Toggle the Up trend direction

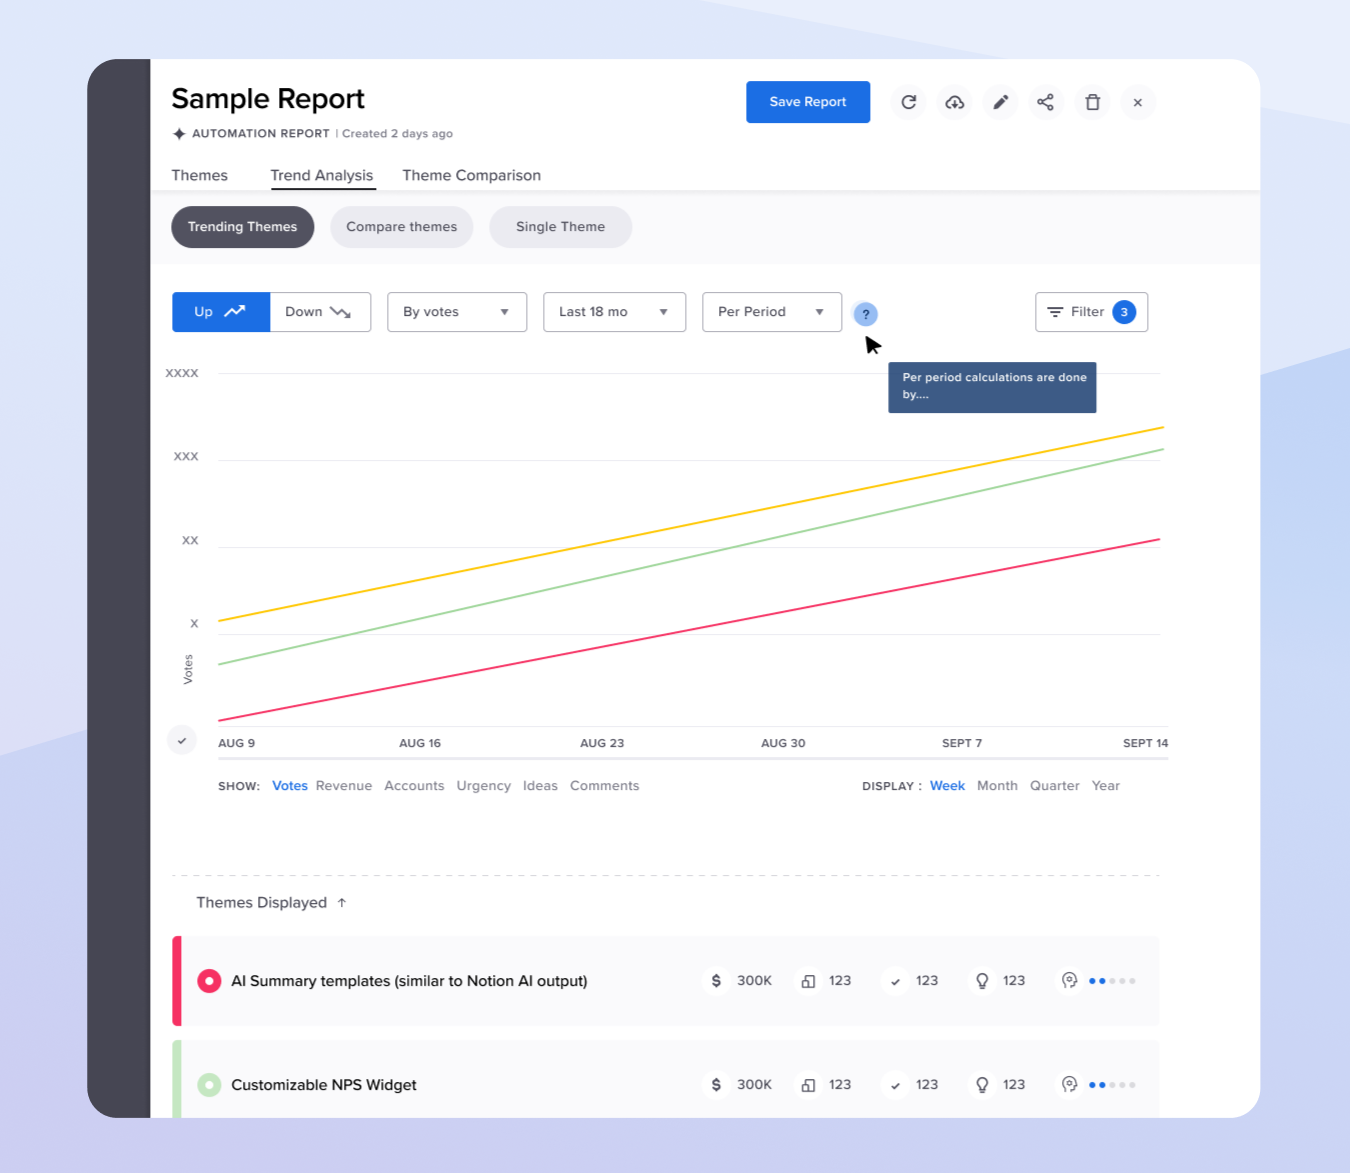[221, 312]
